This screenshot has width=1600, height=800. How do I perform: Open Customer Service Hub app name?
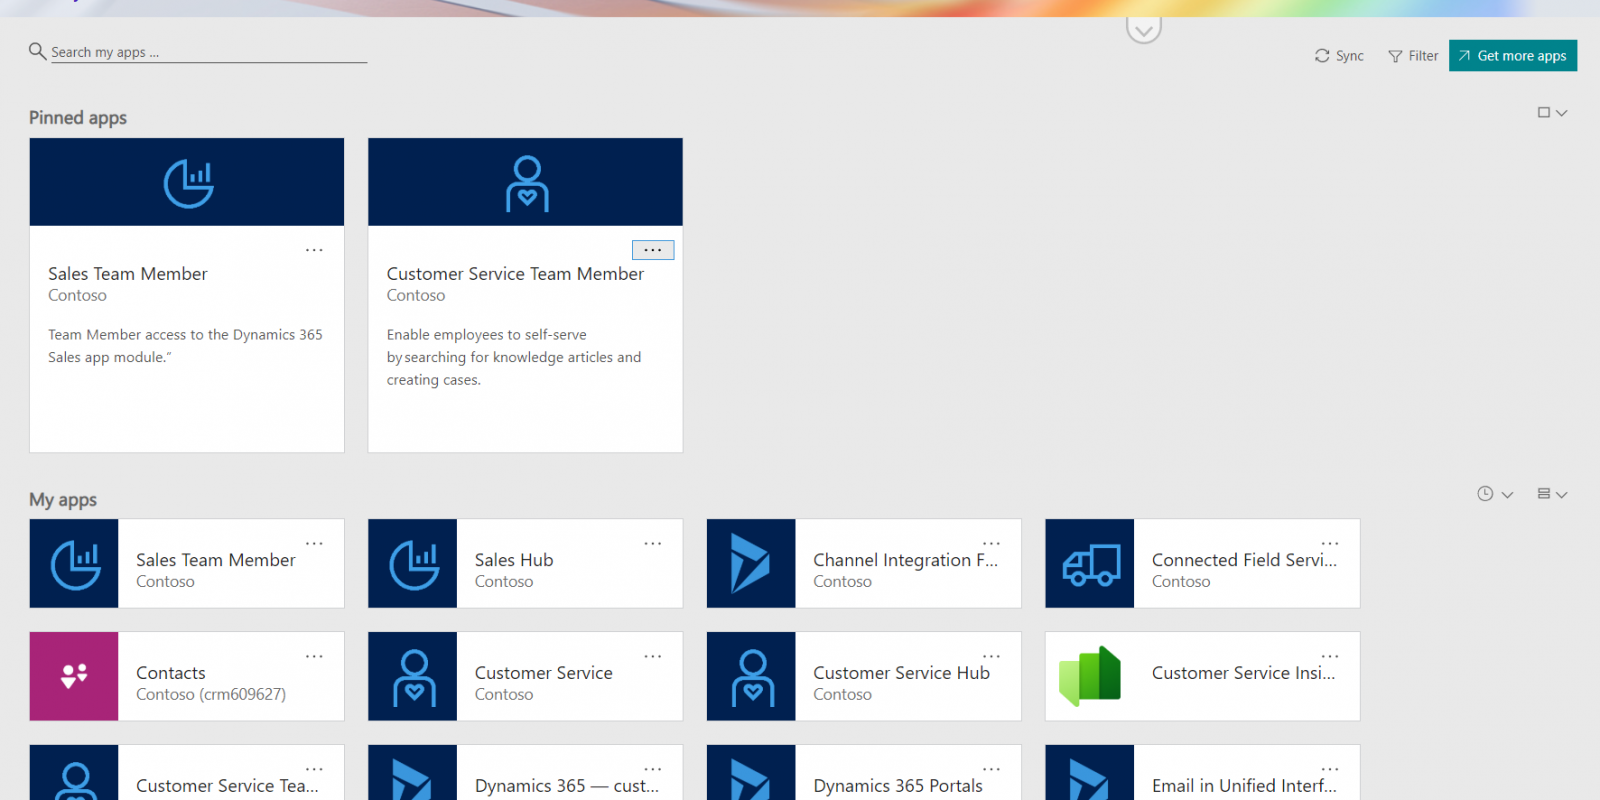[x=901, y=673]
